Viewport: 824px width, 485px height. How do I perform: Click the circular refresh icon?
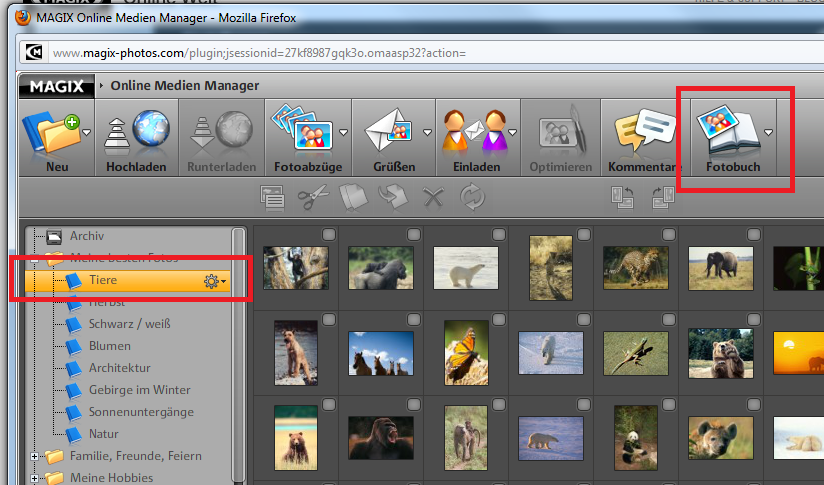pos(472,197)
